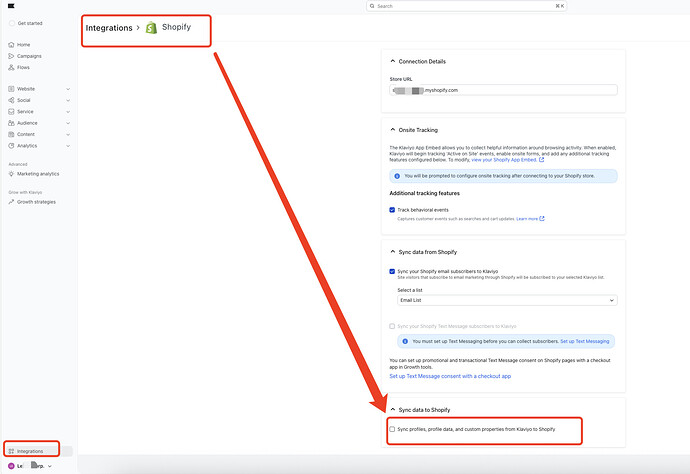Expand the Service menu chevron
Image resolution: width=690 pixels, height=474 pixels.
click(68, 112)
